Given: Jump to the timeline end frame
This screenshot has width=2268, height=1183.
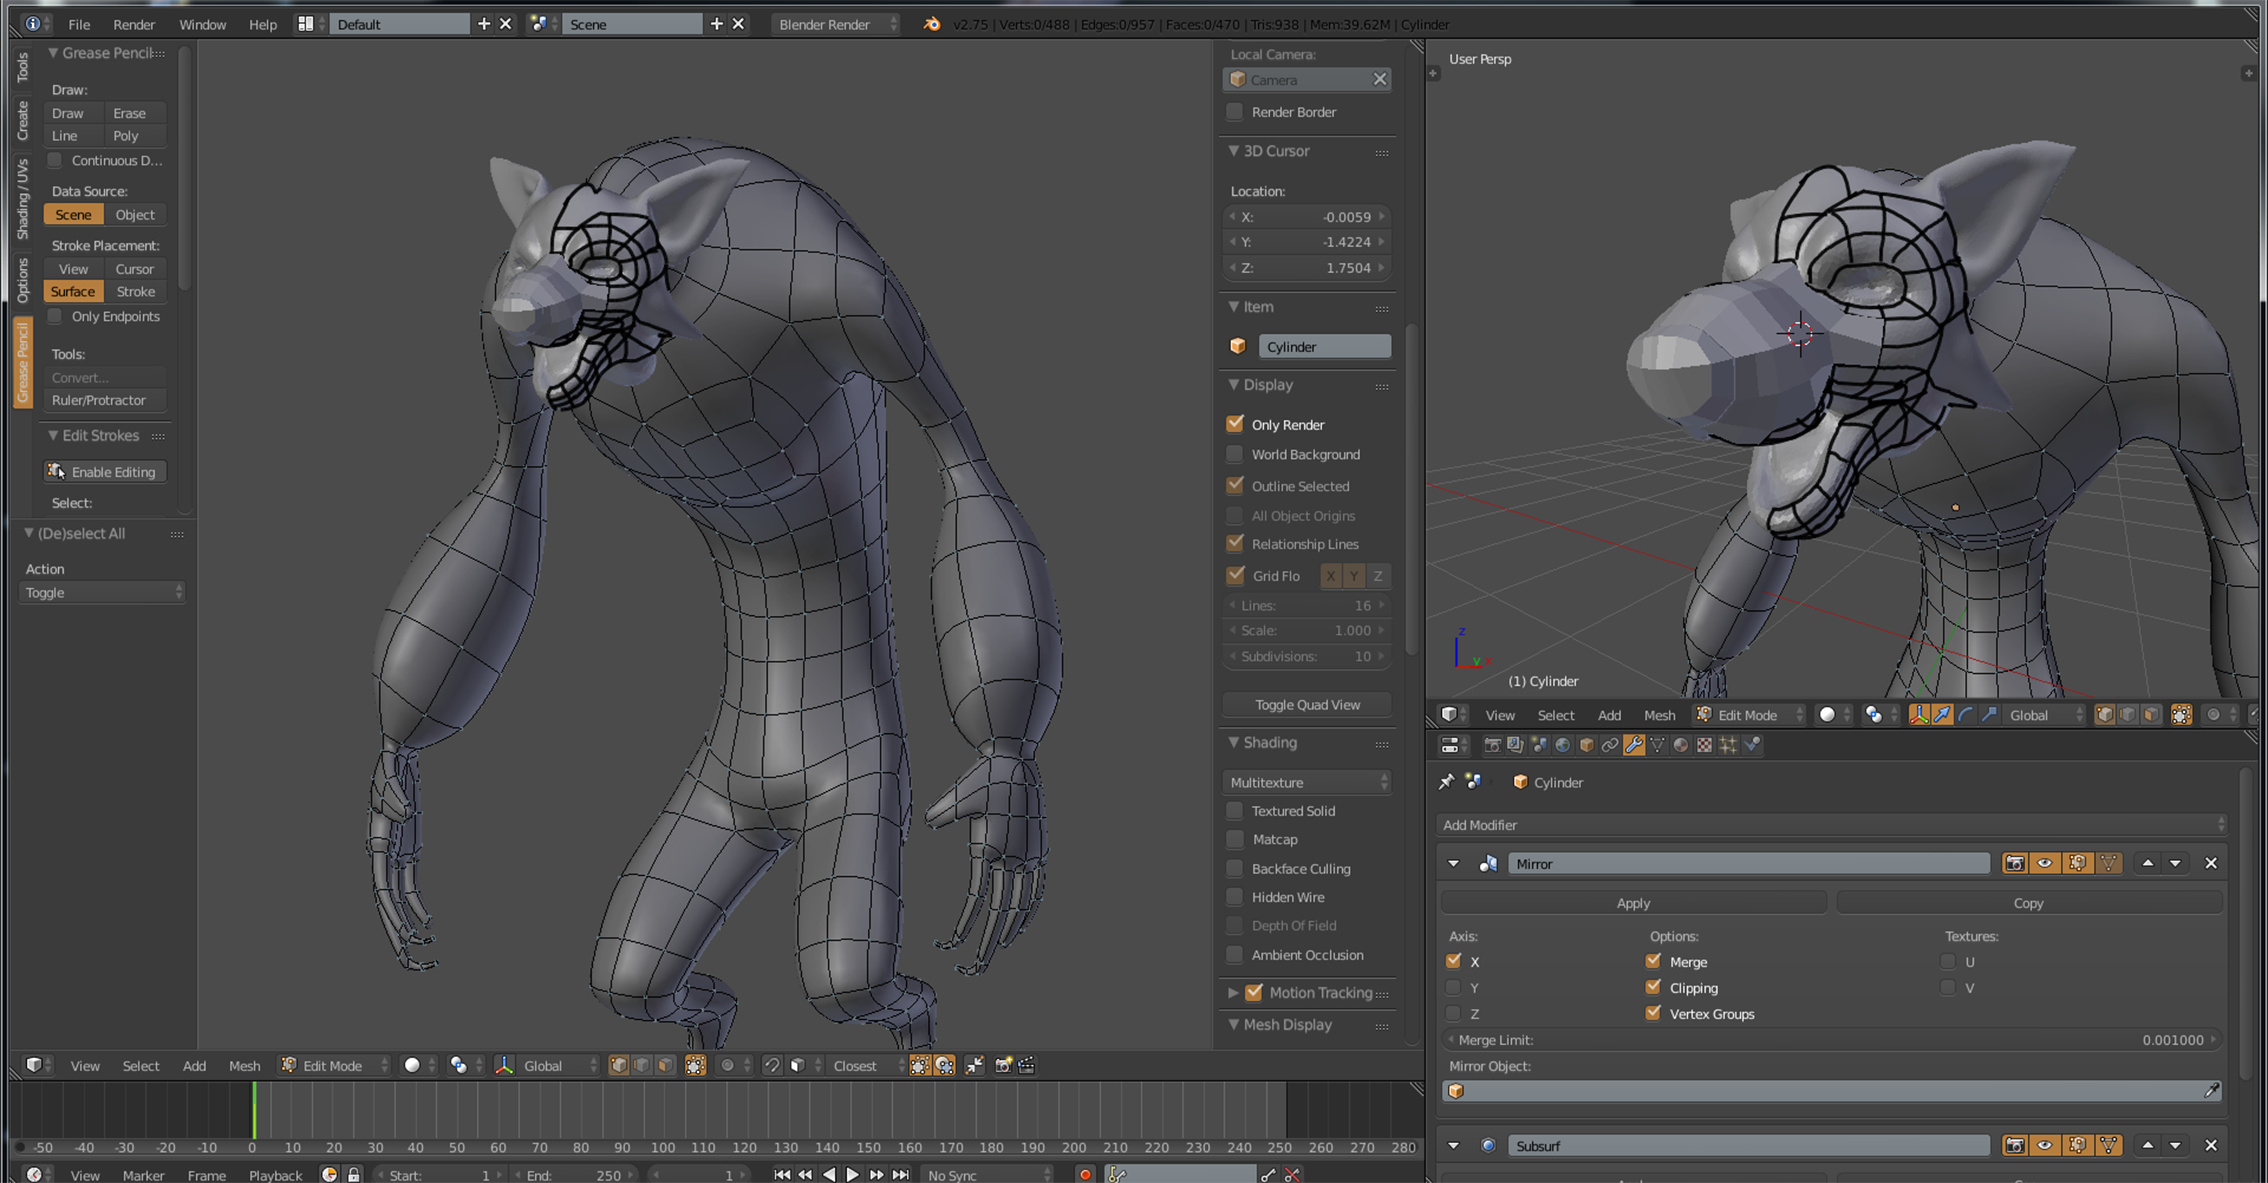Looking at the screenshot, I should click(x=901, y=1175).
